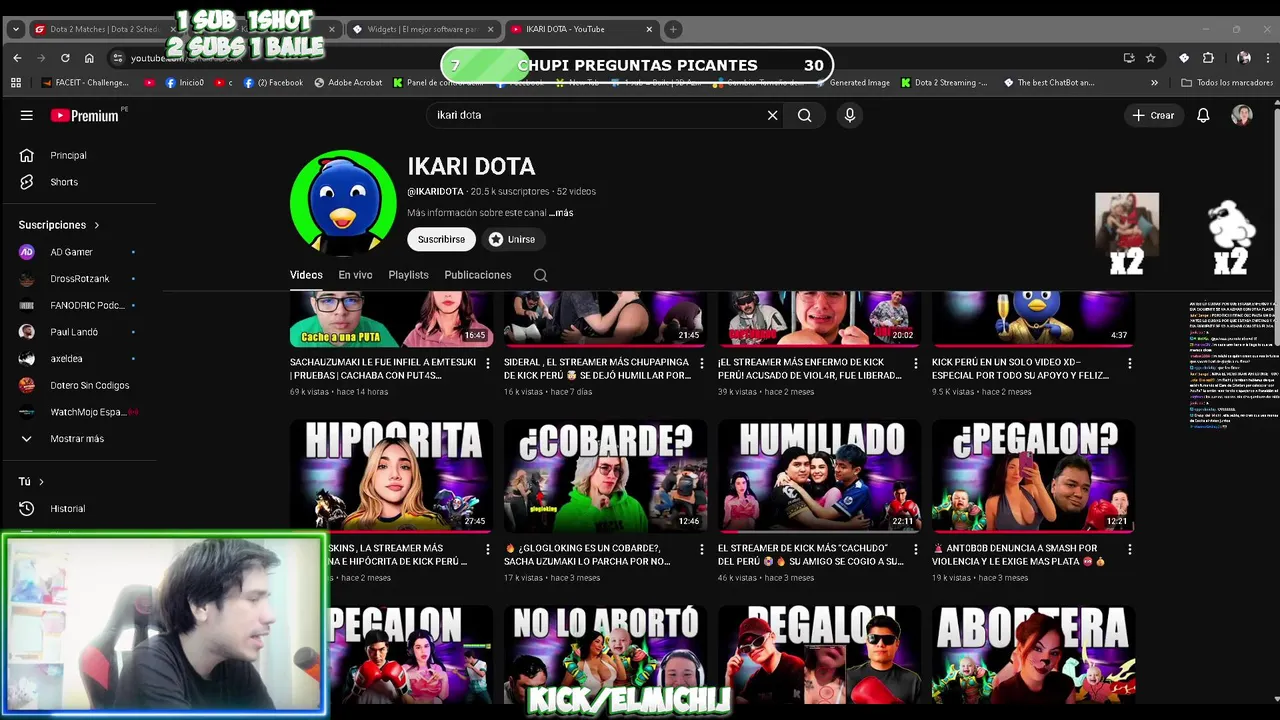Expand the Suscripciones section
The height and width of the screenshot is (720, 1280).
point(59,225)
